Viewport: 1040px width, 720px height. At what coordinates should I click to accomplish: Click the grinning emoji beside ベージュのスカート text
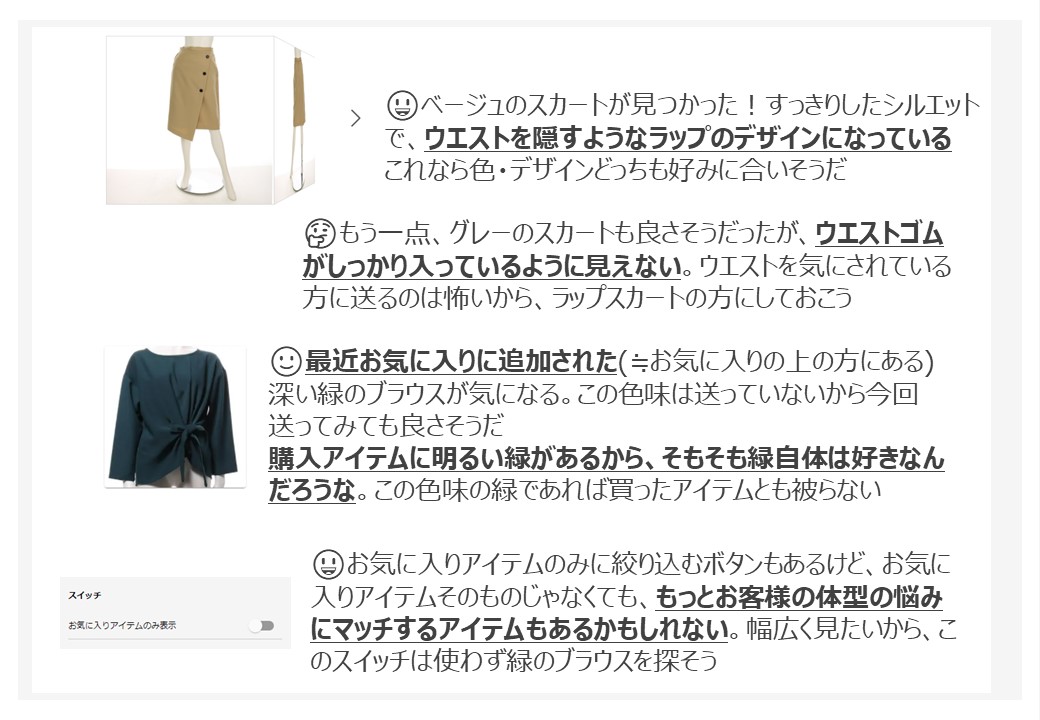pos(402,104)
